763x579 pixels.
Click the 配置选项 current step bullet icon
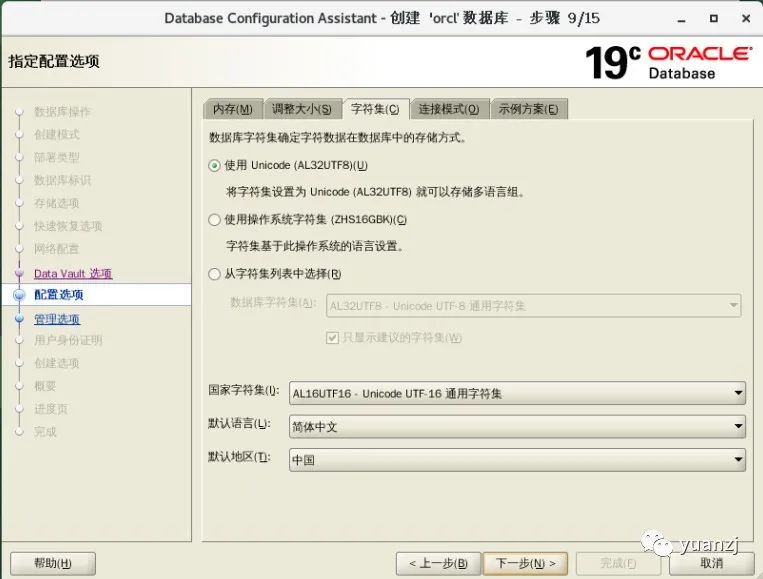tap(19, 295)
